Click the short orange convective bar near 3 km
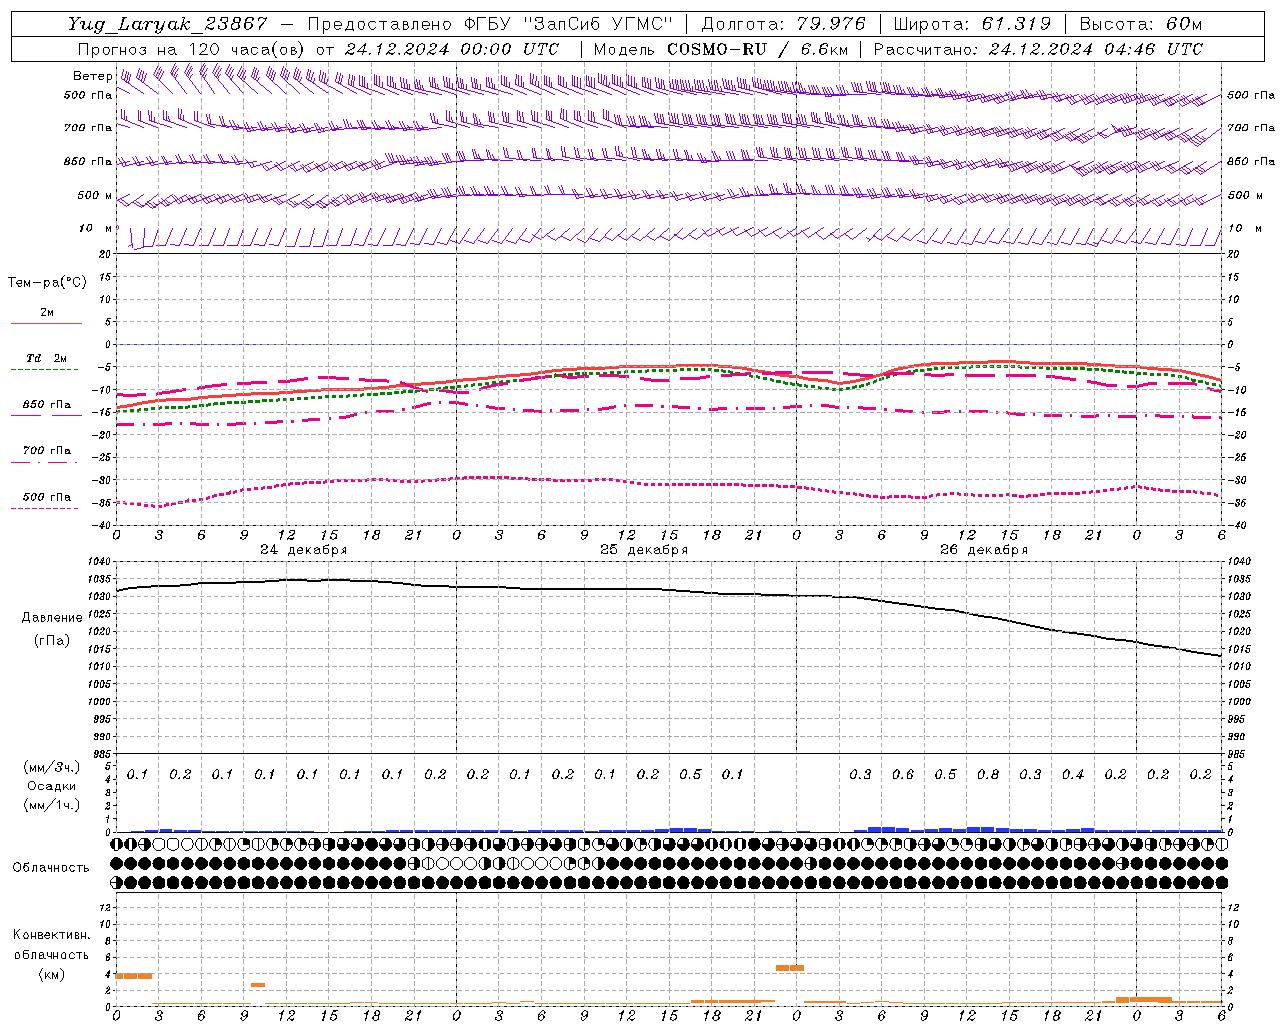1280x1024 pixels. (258, 985)
